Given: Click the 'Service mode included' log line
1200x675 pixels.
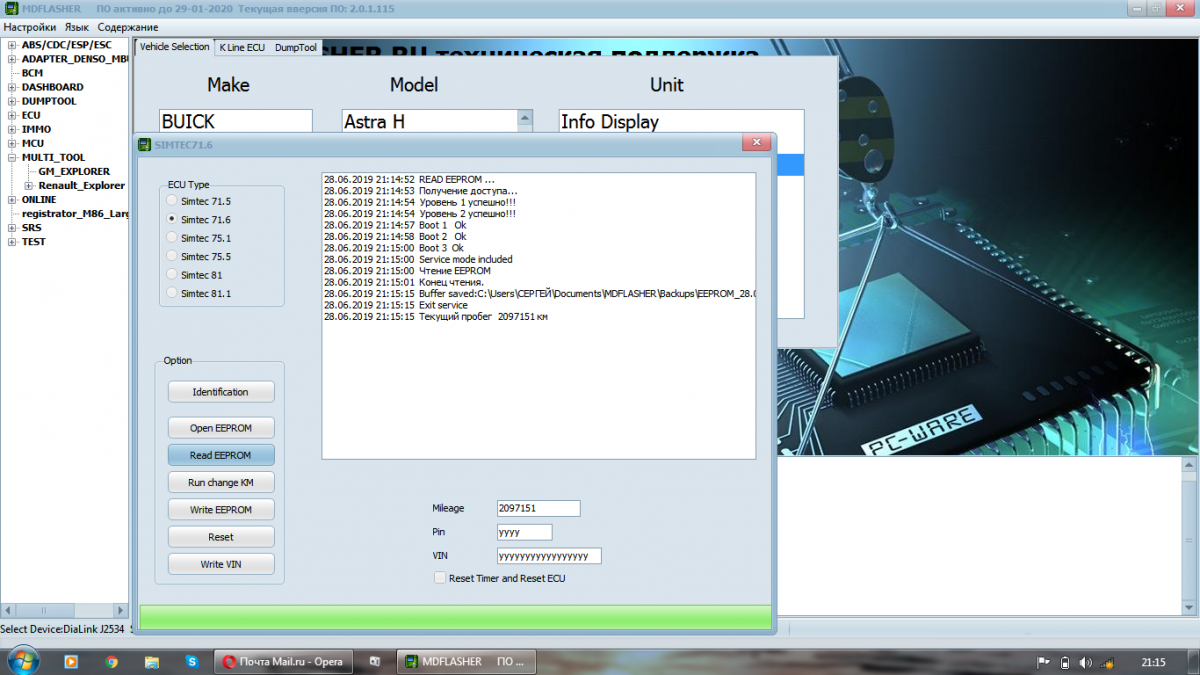Looking at the screenshot, I should coord(418,259).
